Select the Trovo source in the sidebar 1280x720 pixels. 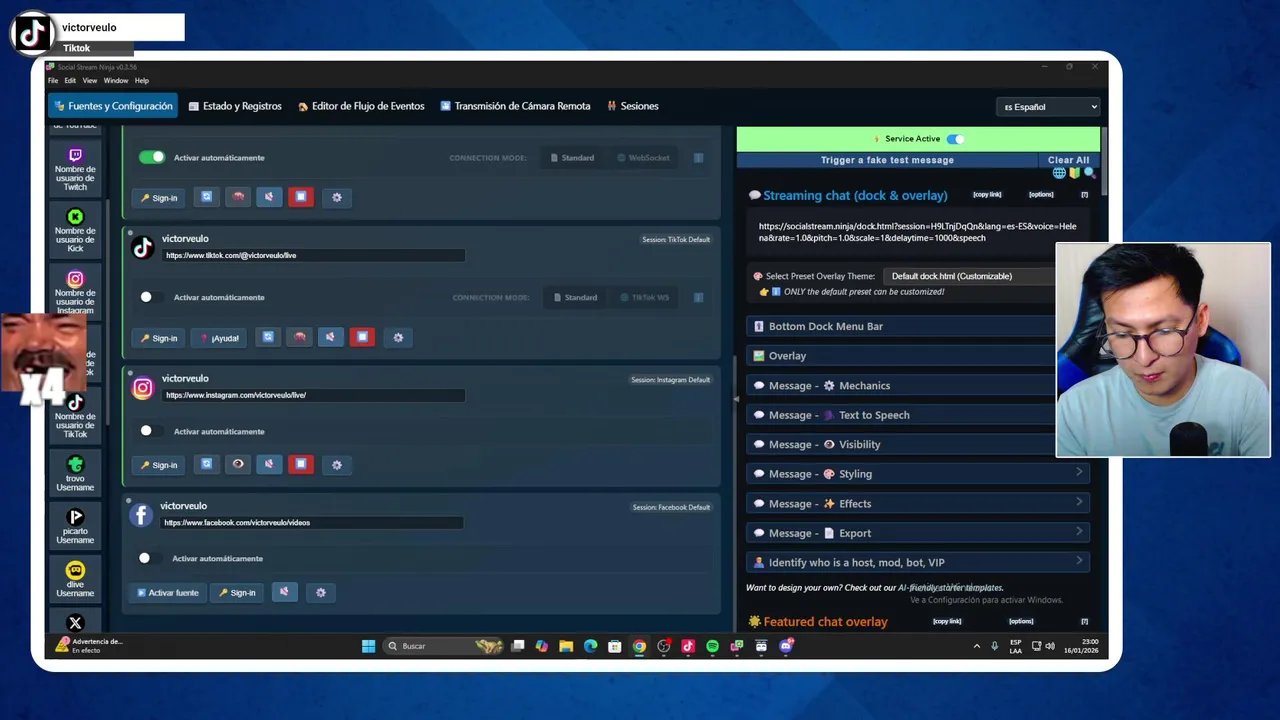pos(75,473)
